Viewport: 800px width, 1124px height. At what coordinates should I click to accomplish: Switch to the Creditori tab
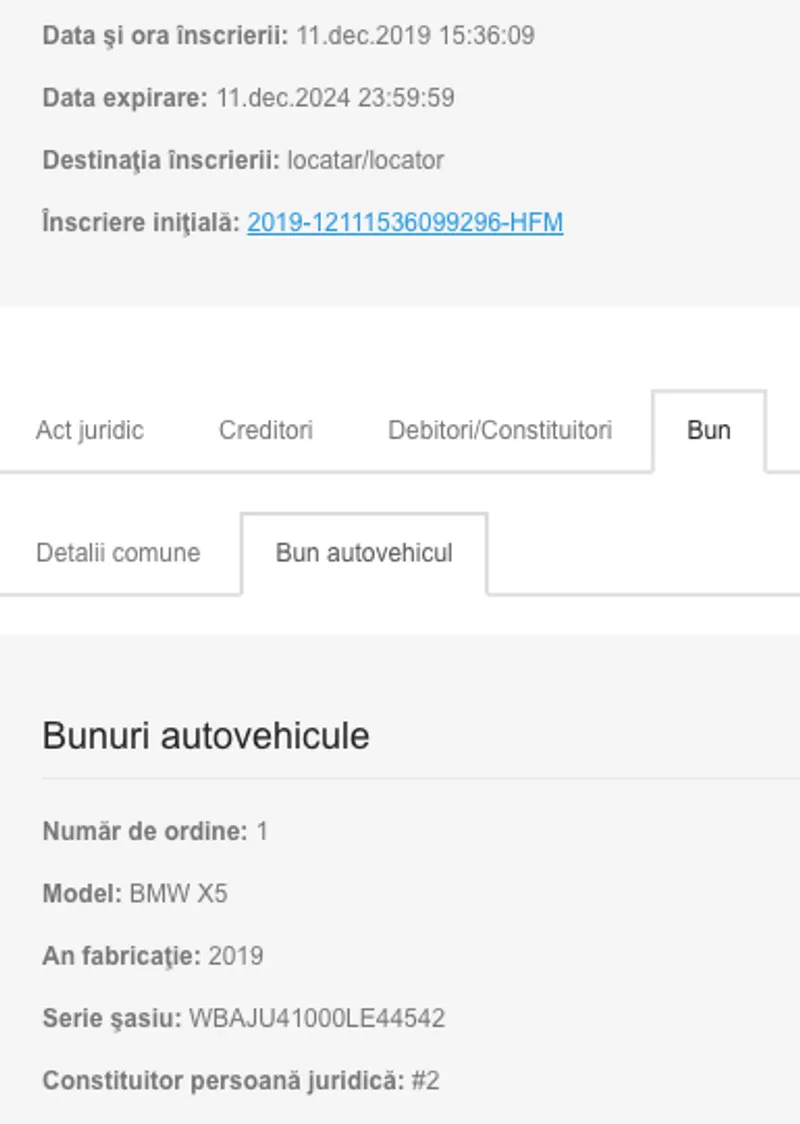(x=266, y=430)
